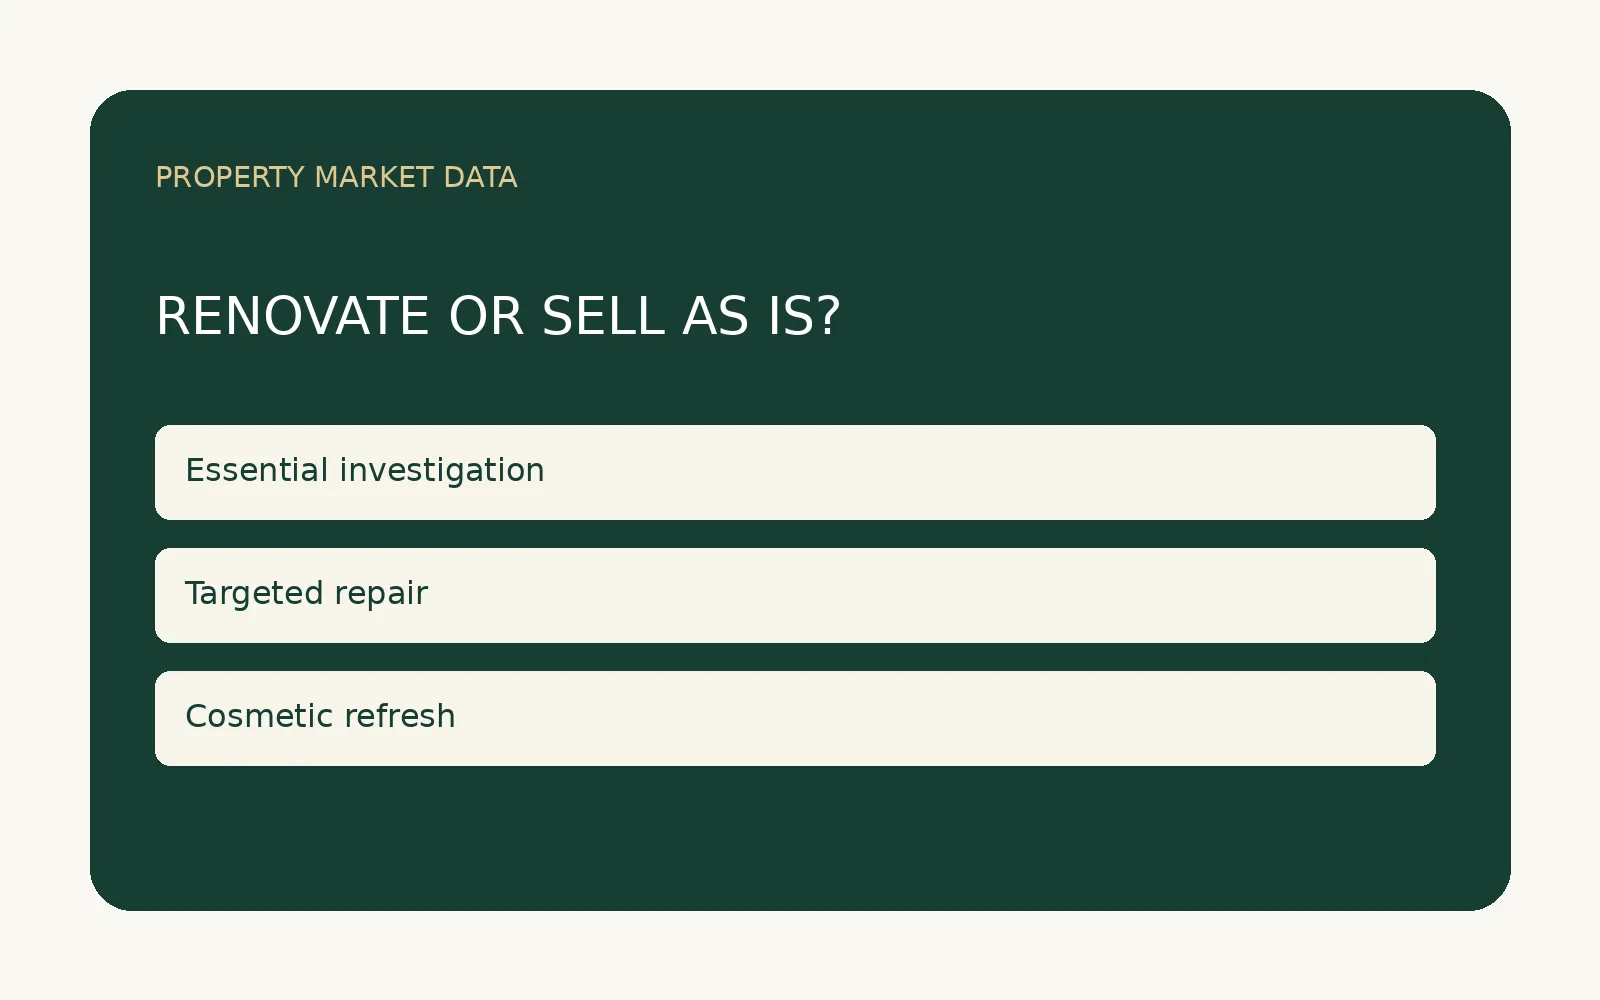Expand the Cosmetic refresh row

795,718
